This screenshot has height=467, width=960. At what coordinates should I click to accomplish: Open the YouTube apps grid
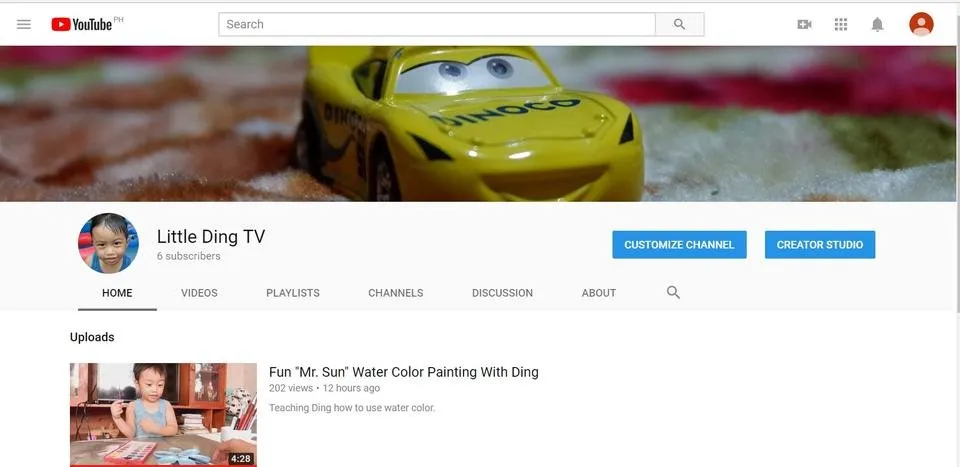coord(841,24)
